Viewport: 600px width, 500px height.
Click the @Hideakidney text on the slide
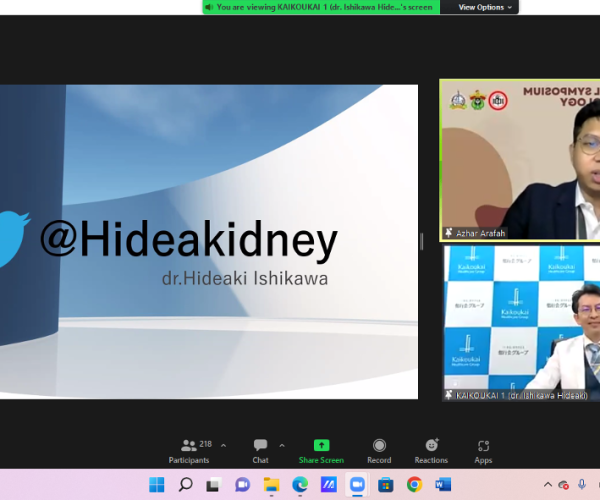pyautogui.click(x=189, y=240)
